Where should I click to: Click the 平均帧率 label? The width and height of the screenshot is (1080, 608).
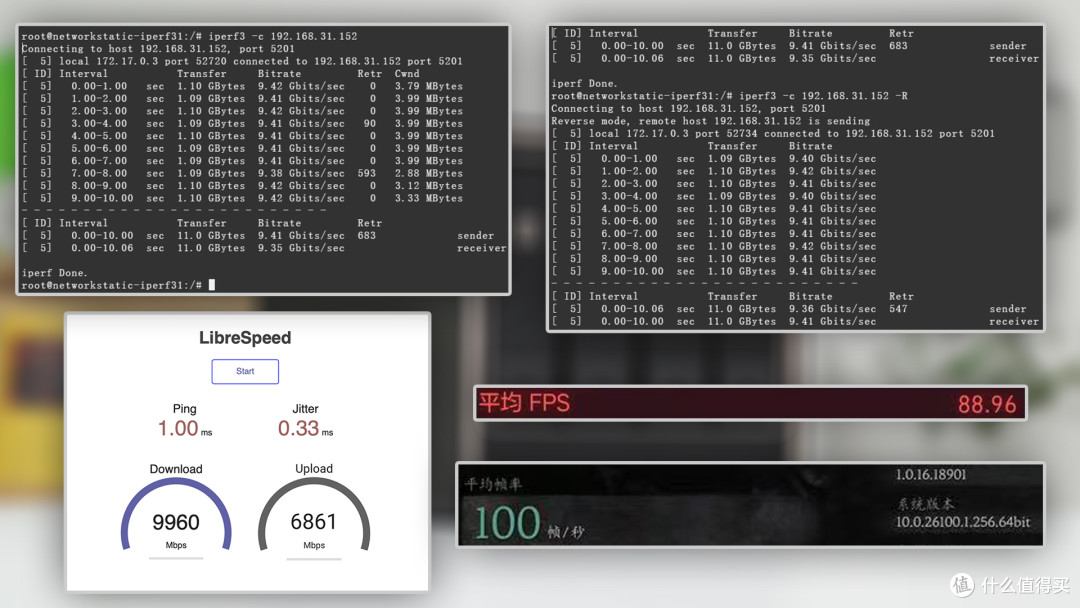pyautogui.click(x=494, y=485)
